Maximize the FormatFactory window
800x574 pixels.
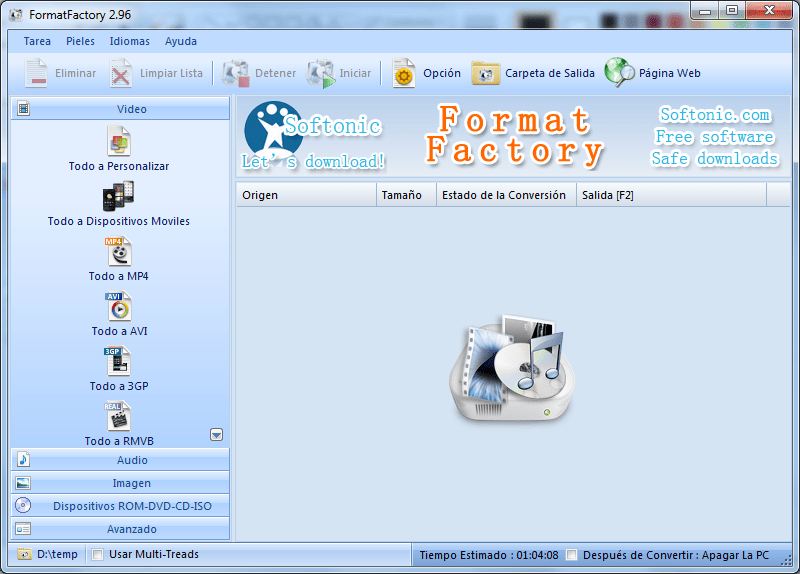pos(732,10)
